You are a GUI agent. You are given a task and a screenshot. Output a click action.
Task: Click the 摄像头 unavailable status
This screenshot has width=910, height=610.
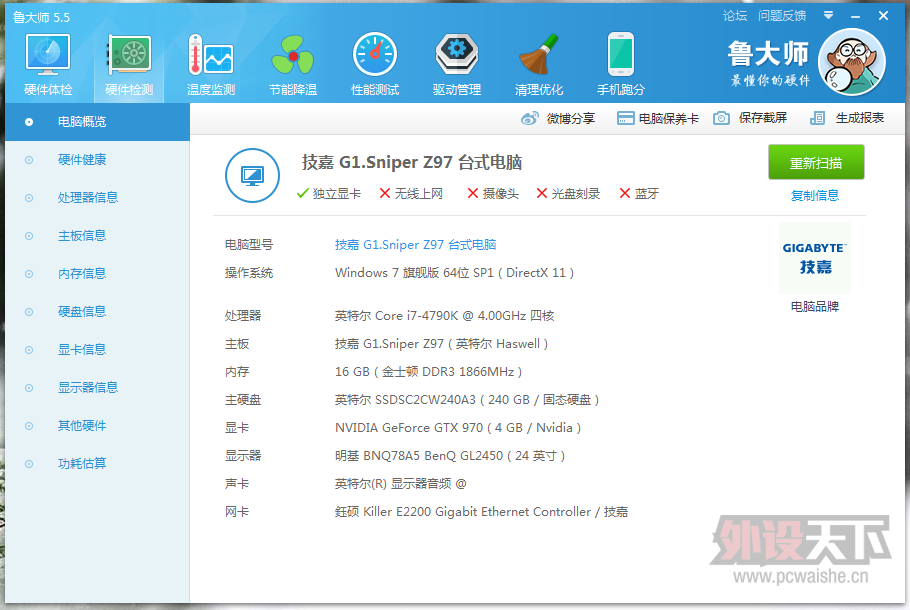click(x=493, y=194)
